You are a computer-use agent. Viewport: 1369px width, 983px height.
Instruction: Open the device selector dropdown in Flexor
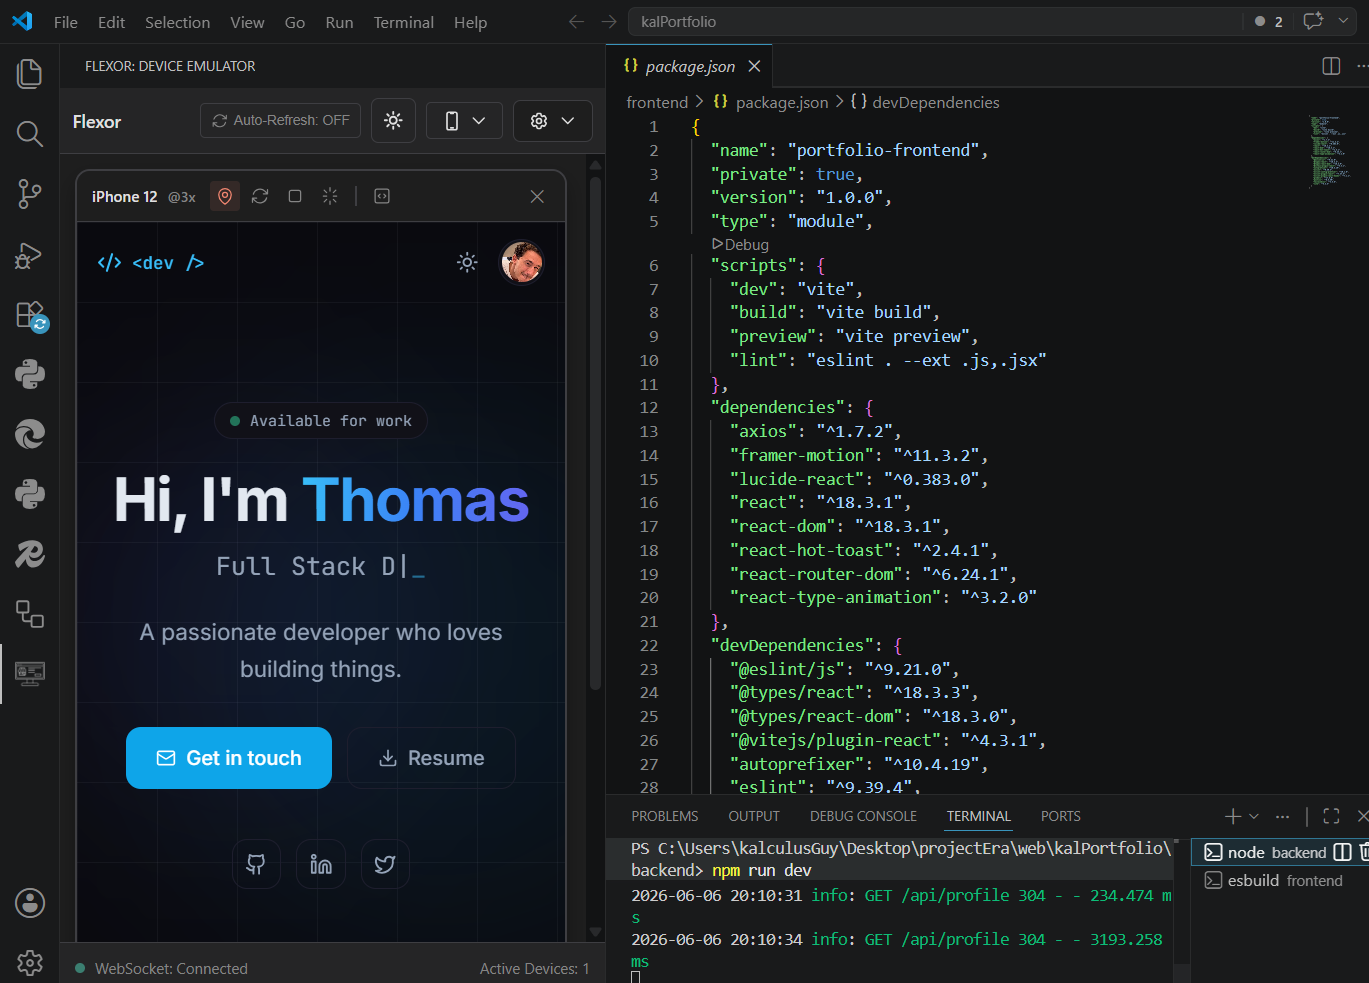464,121
